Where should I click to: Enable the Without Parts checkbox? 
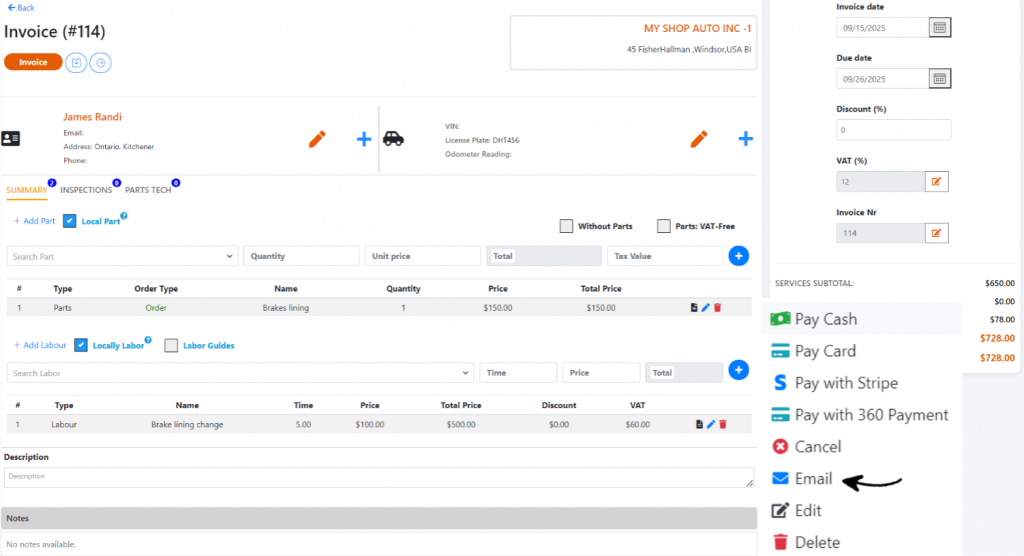click(567, 226)
